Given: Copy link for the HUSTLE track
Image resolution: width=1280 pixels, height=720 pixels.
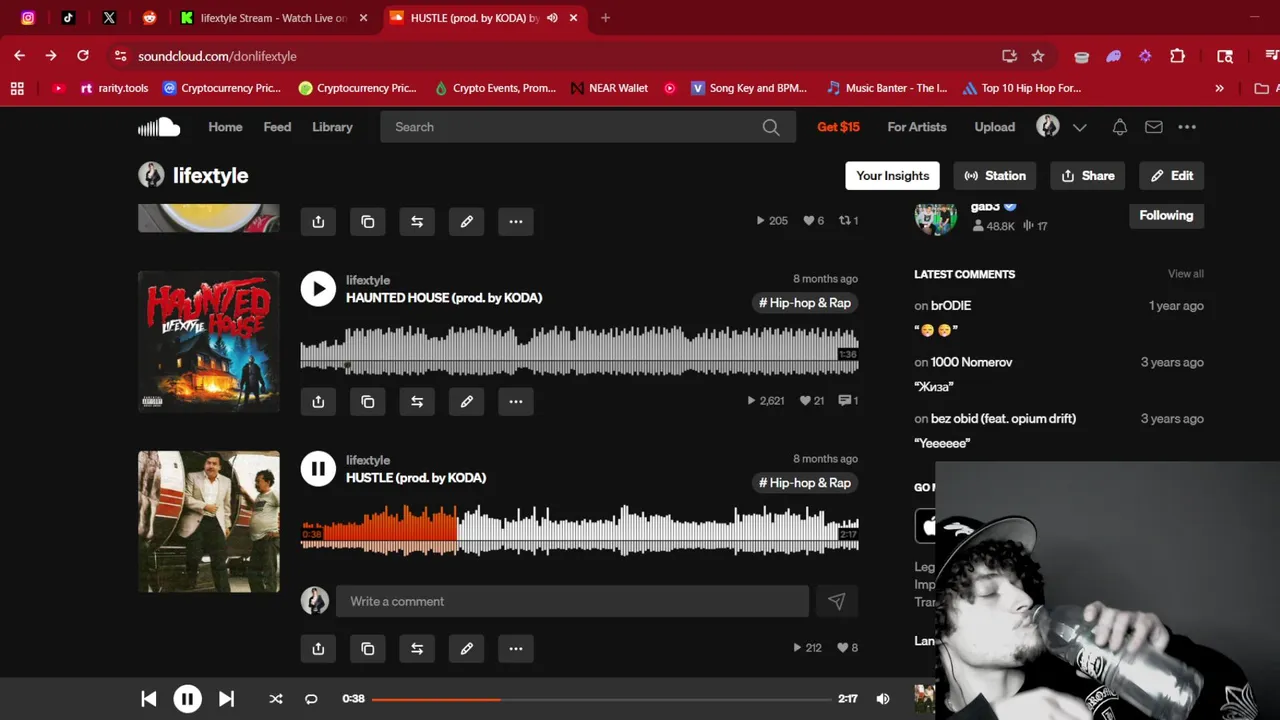Looking at the screenshot, I should [368, 648].
